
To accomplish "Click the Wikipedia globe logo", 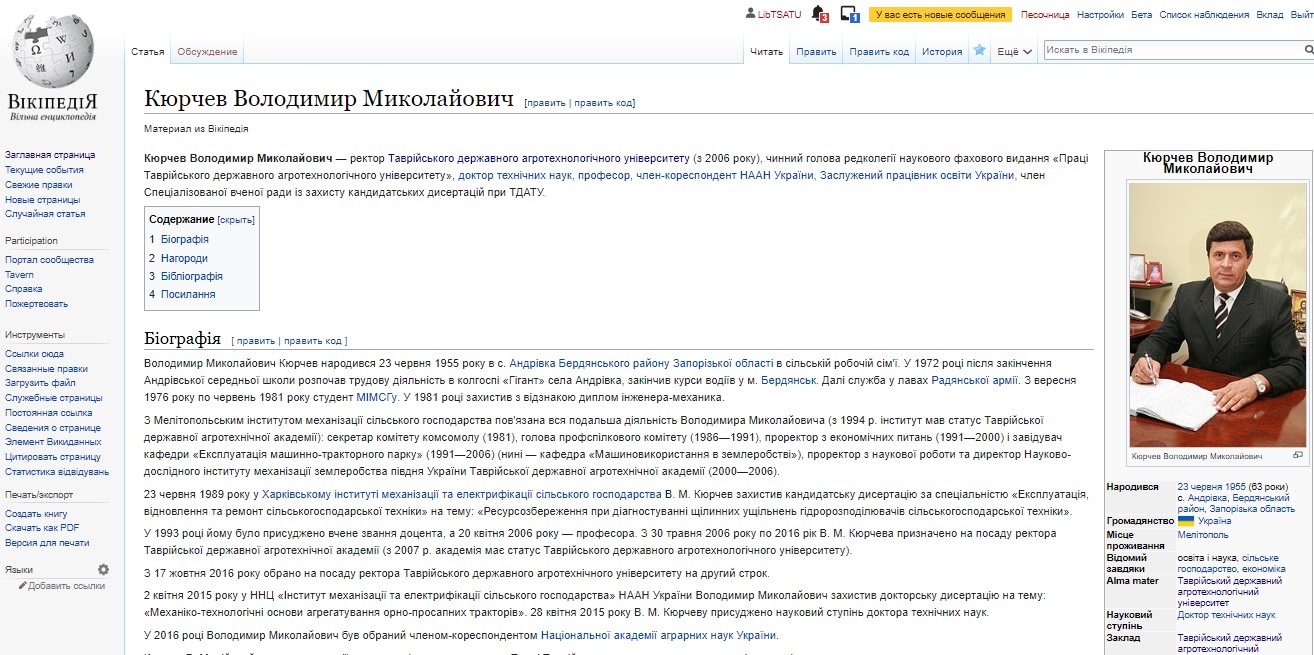I will [53, 56].
